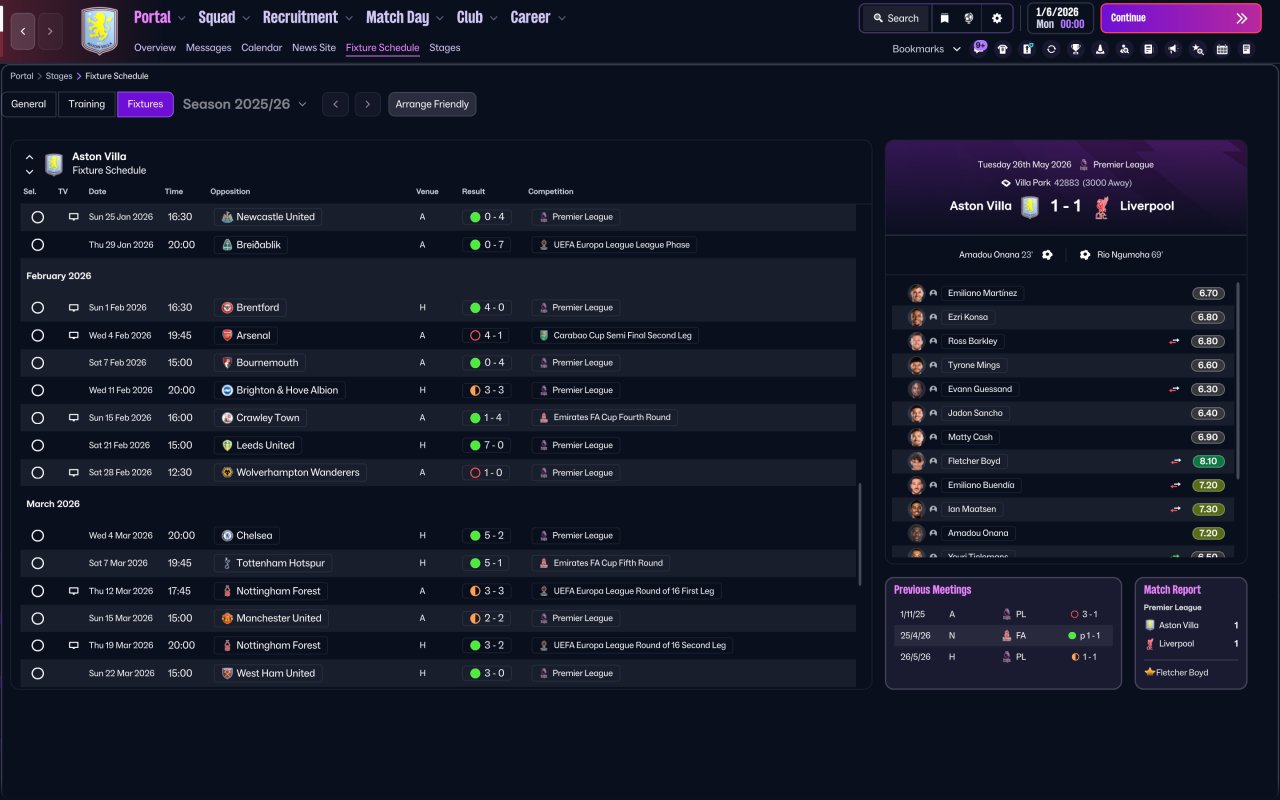Click Fletcher Boyd's player portrait in ratings list

coord(916,462)
